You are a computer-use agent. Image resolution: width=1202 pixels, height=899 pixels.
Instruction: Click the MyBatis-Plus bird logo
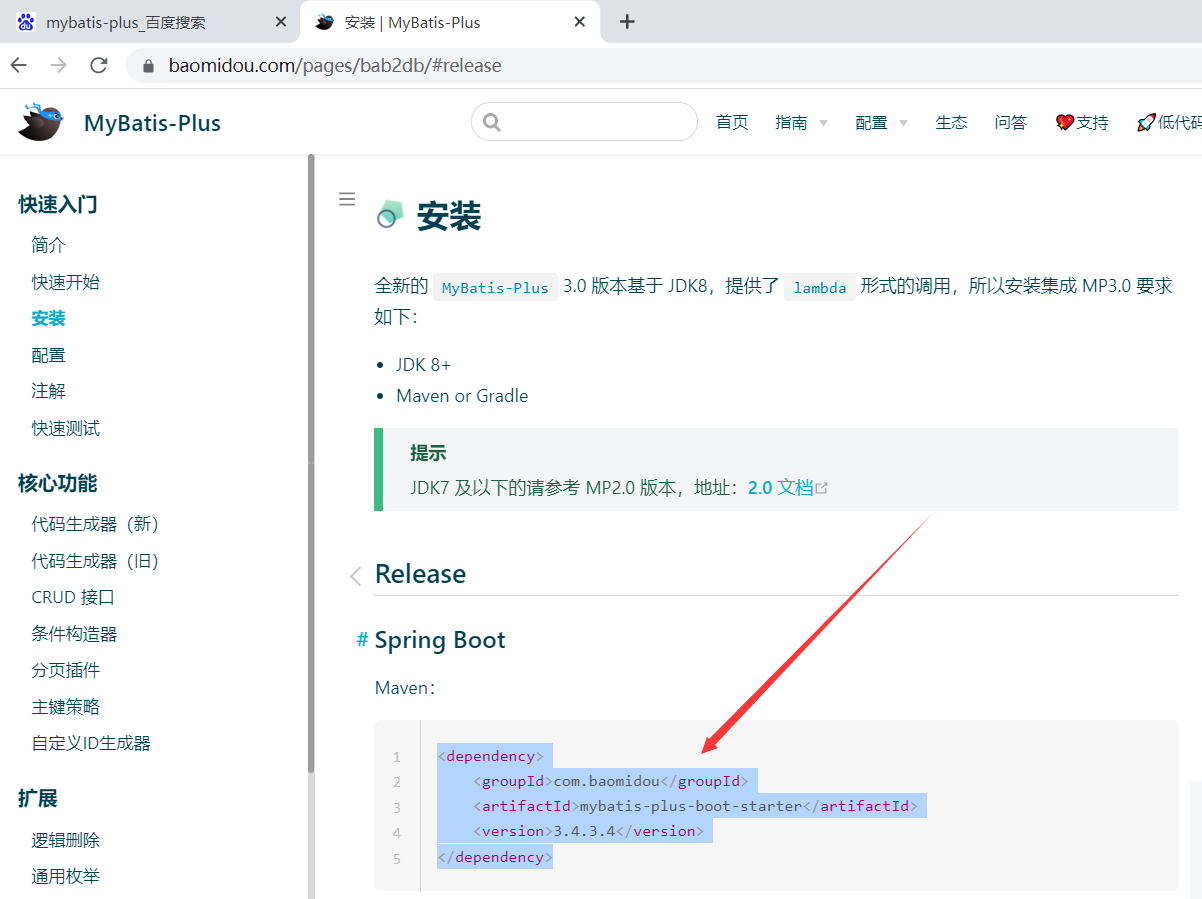[40, 122]
